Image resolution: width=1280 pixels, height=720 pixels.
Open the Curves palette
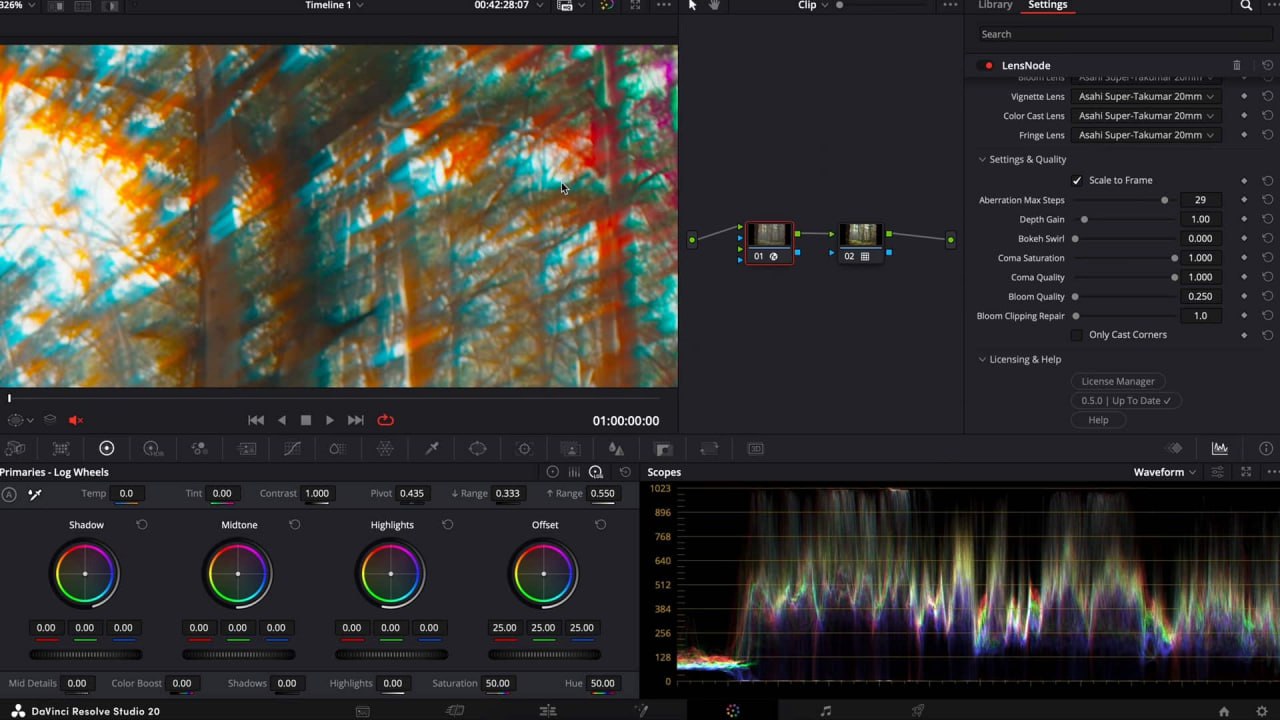click(x=292, y=449)
